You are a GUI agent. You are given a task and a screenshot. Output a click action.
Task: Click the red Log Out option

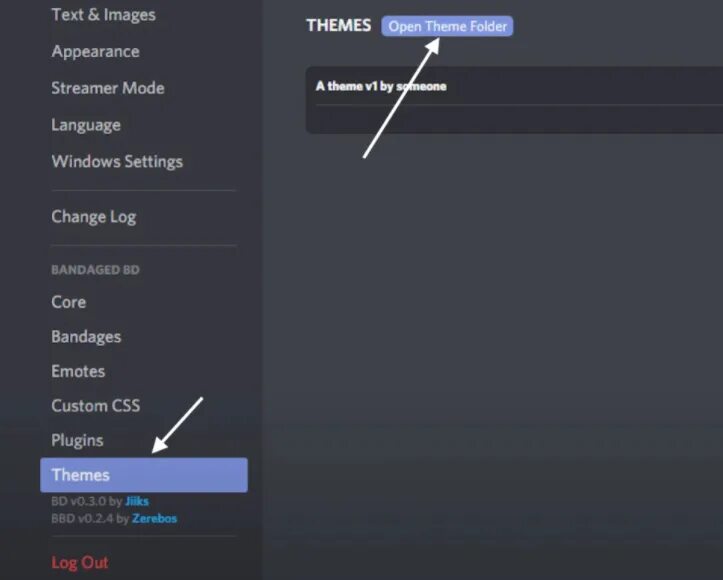tap(80, 562)
